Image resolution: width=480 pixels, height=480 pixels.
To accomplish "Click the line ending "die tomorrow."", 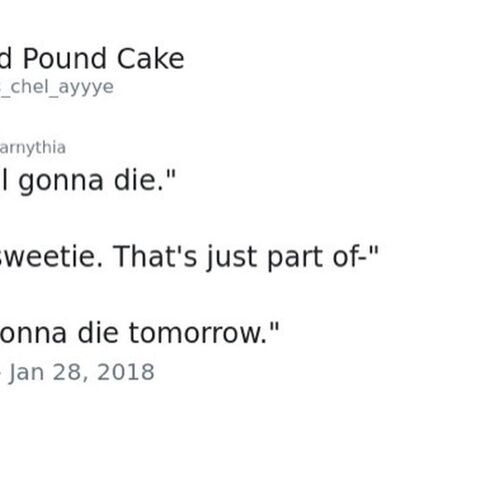I will (139, 333).
